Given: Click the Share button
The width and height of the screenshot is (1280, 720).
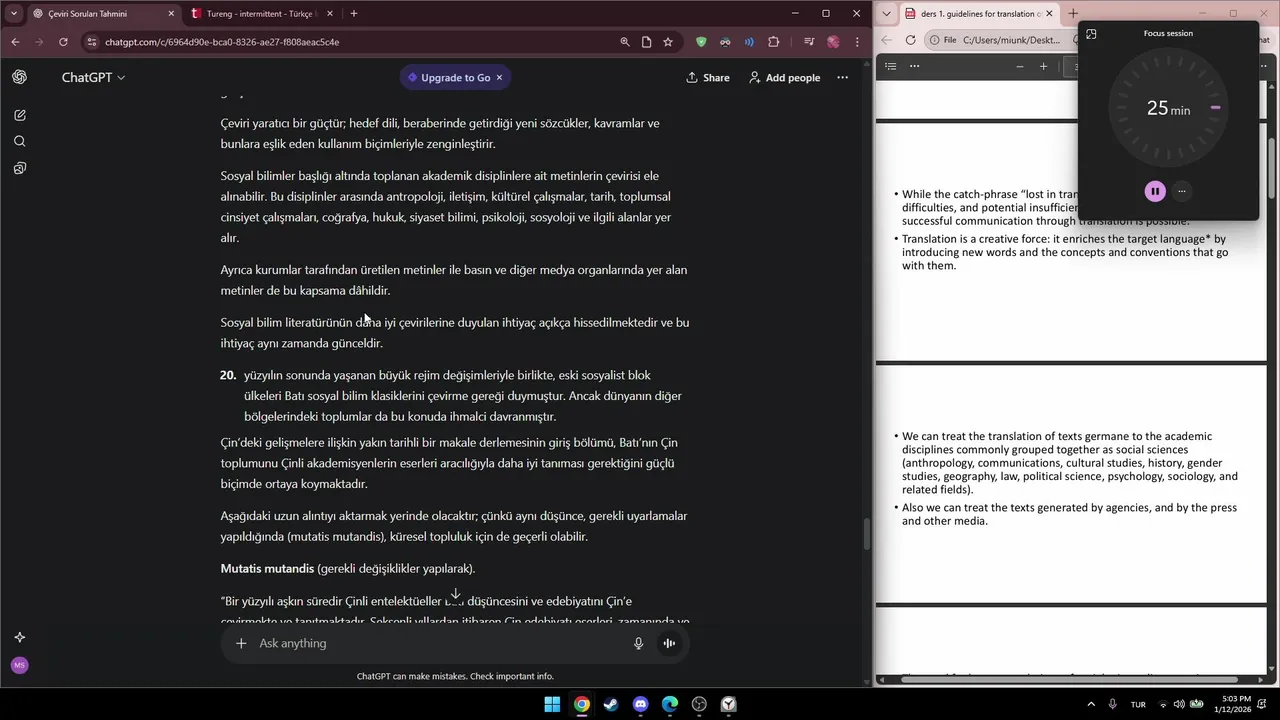Looking at the screenshot, I should coord(708,77).
